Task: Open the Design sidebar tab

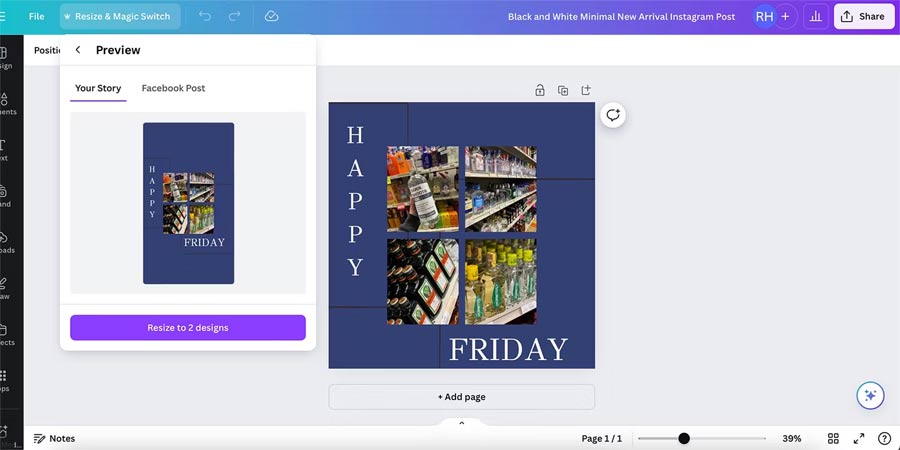Action: tap(5, 57)
